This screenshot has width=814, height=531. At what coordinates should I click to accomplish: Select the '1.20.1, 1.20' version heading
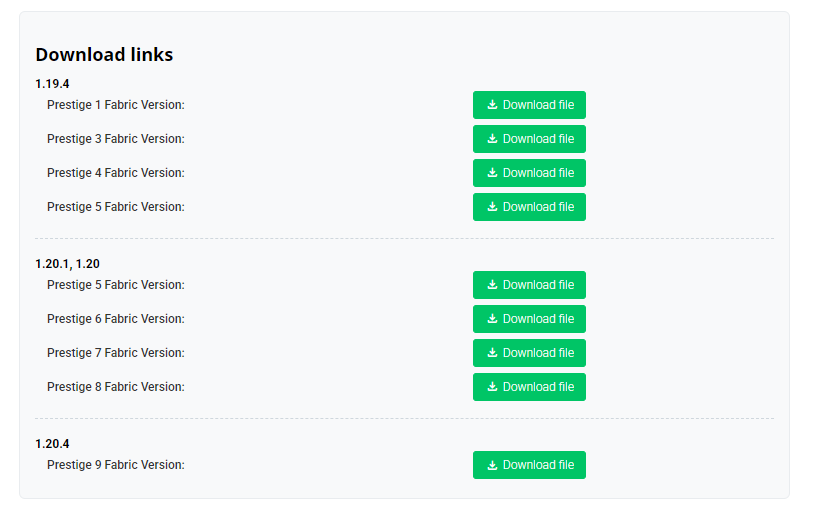(x=67, y=264)
